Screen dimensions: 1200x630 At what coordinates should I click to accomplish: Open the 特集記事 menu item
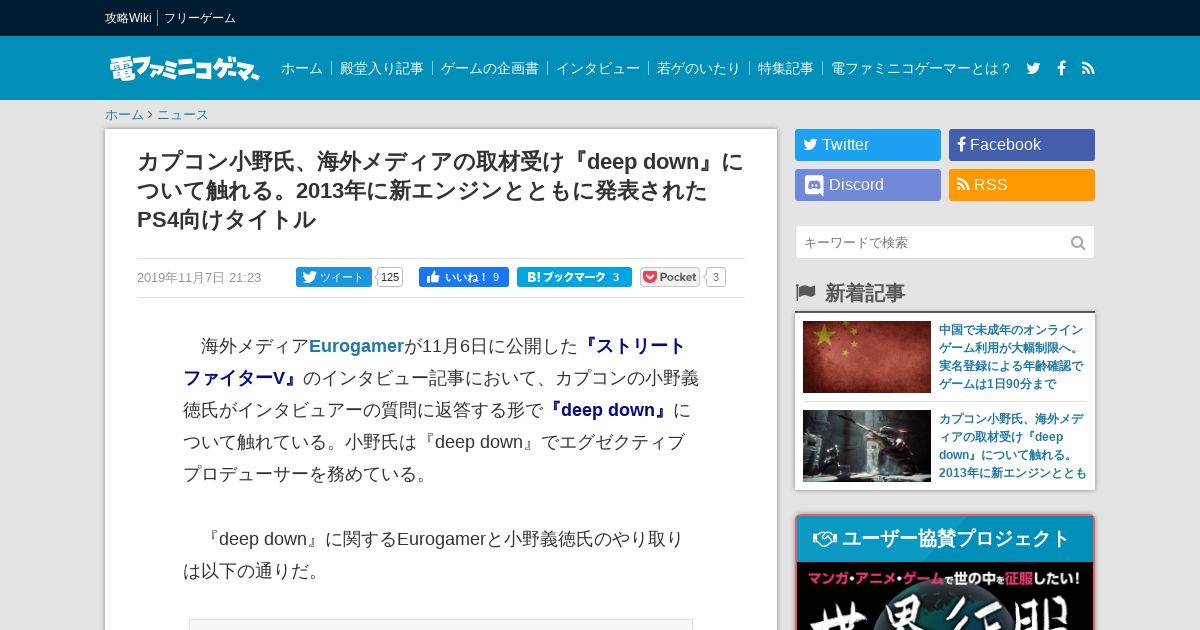(786, 68)
